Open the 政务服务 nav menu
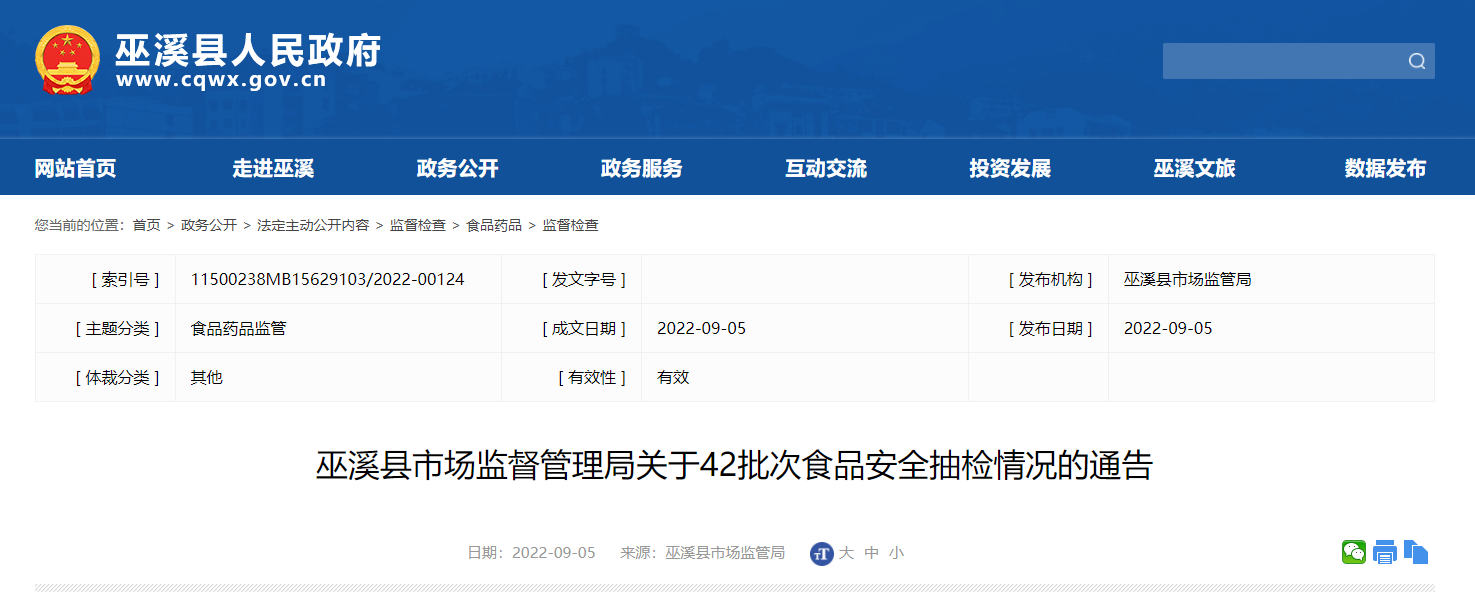 [x=641, y=169]
